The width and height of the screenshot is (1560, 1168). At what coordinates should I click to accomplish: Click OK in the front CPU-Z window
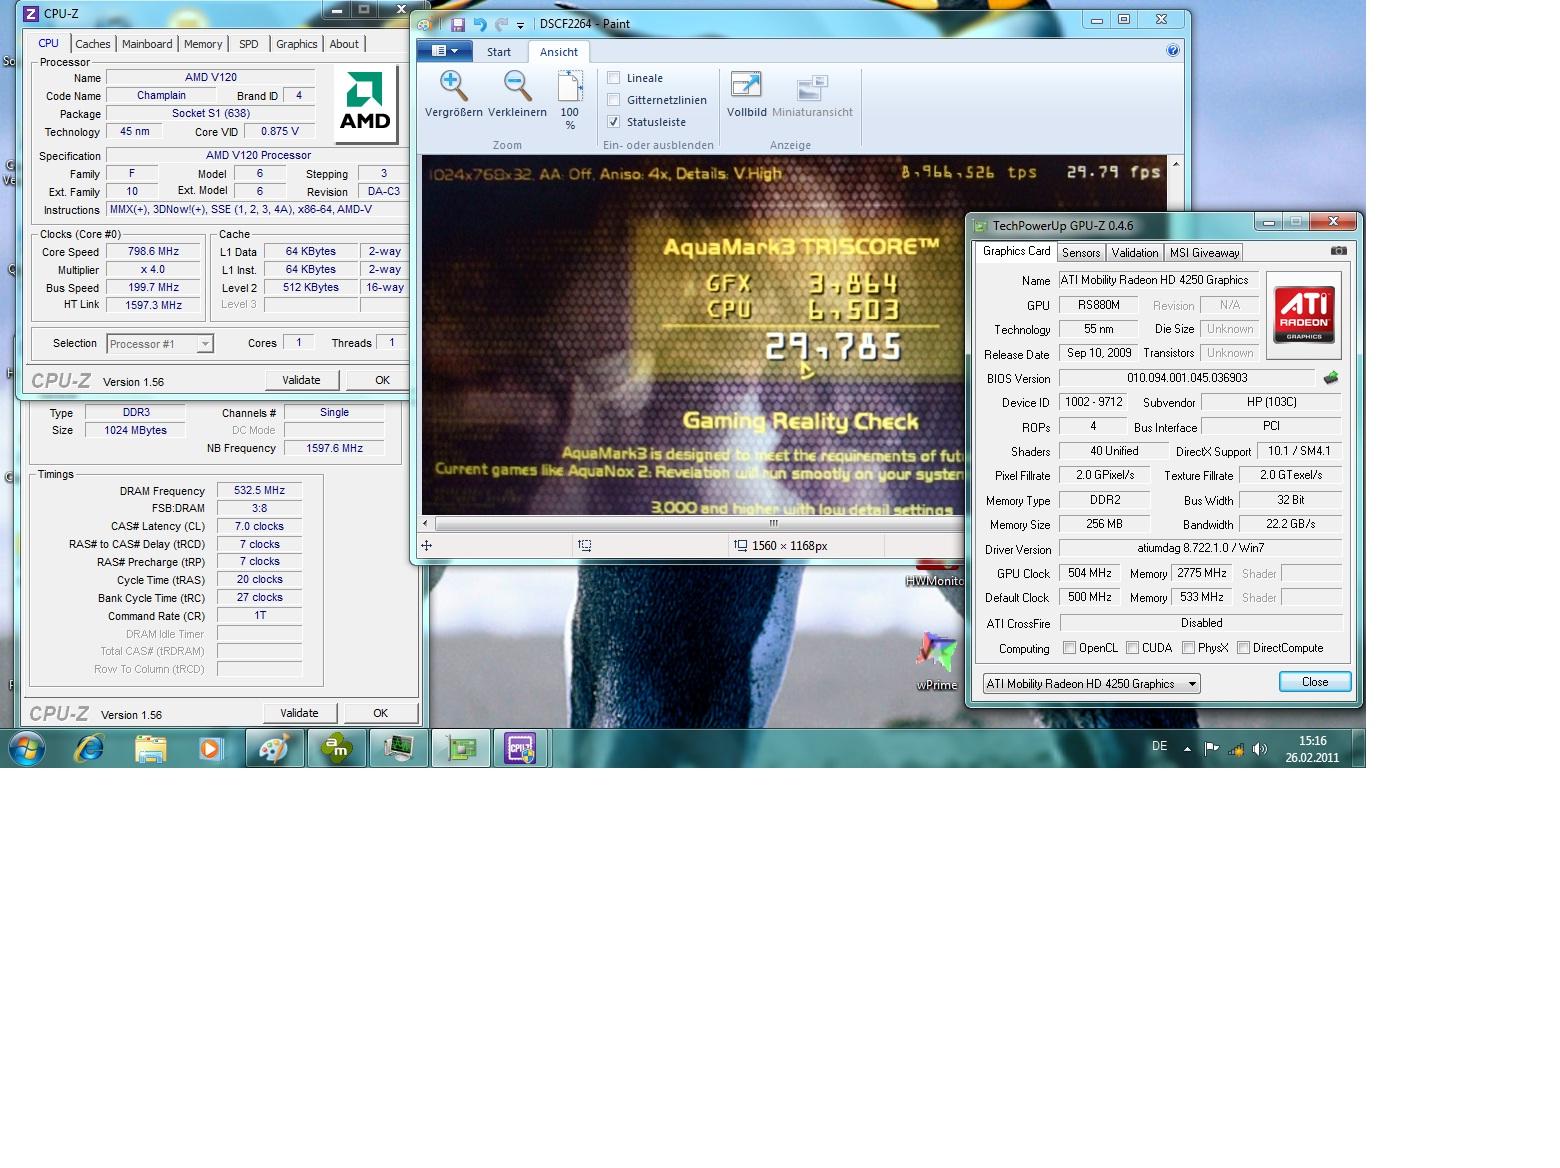tap(378, 380)
